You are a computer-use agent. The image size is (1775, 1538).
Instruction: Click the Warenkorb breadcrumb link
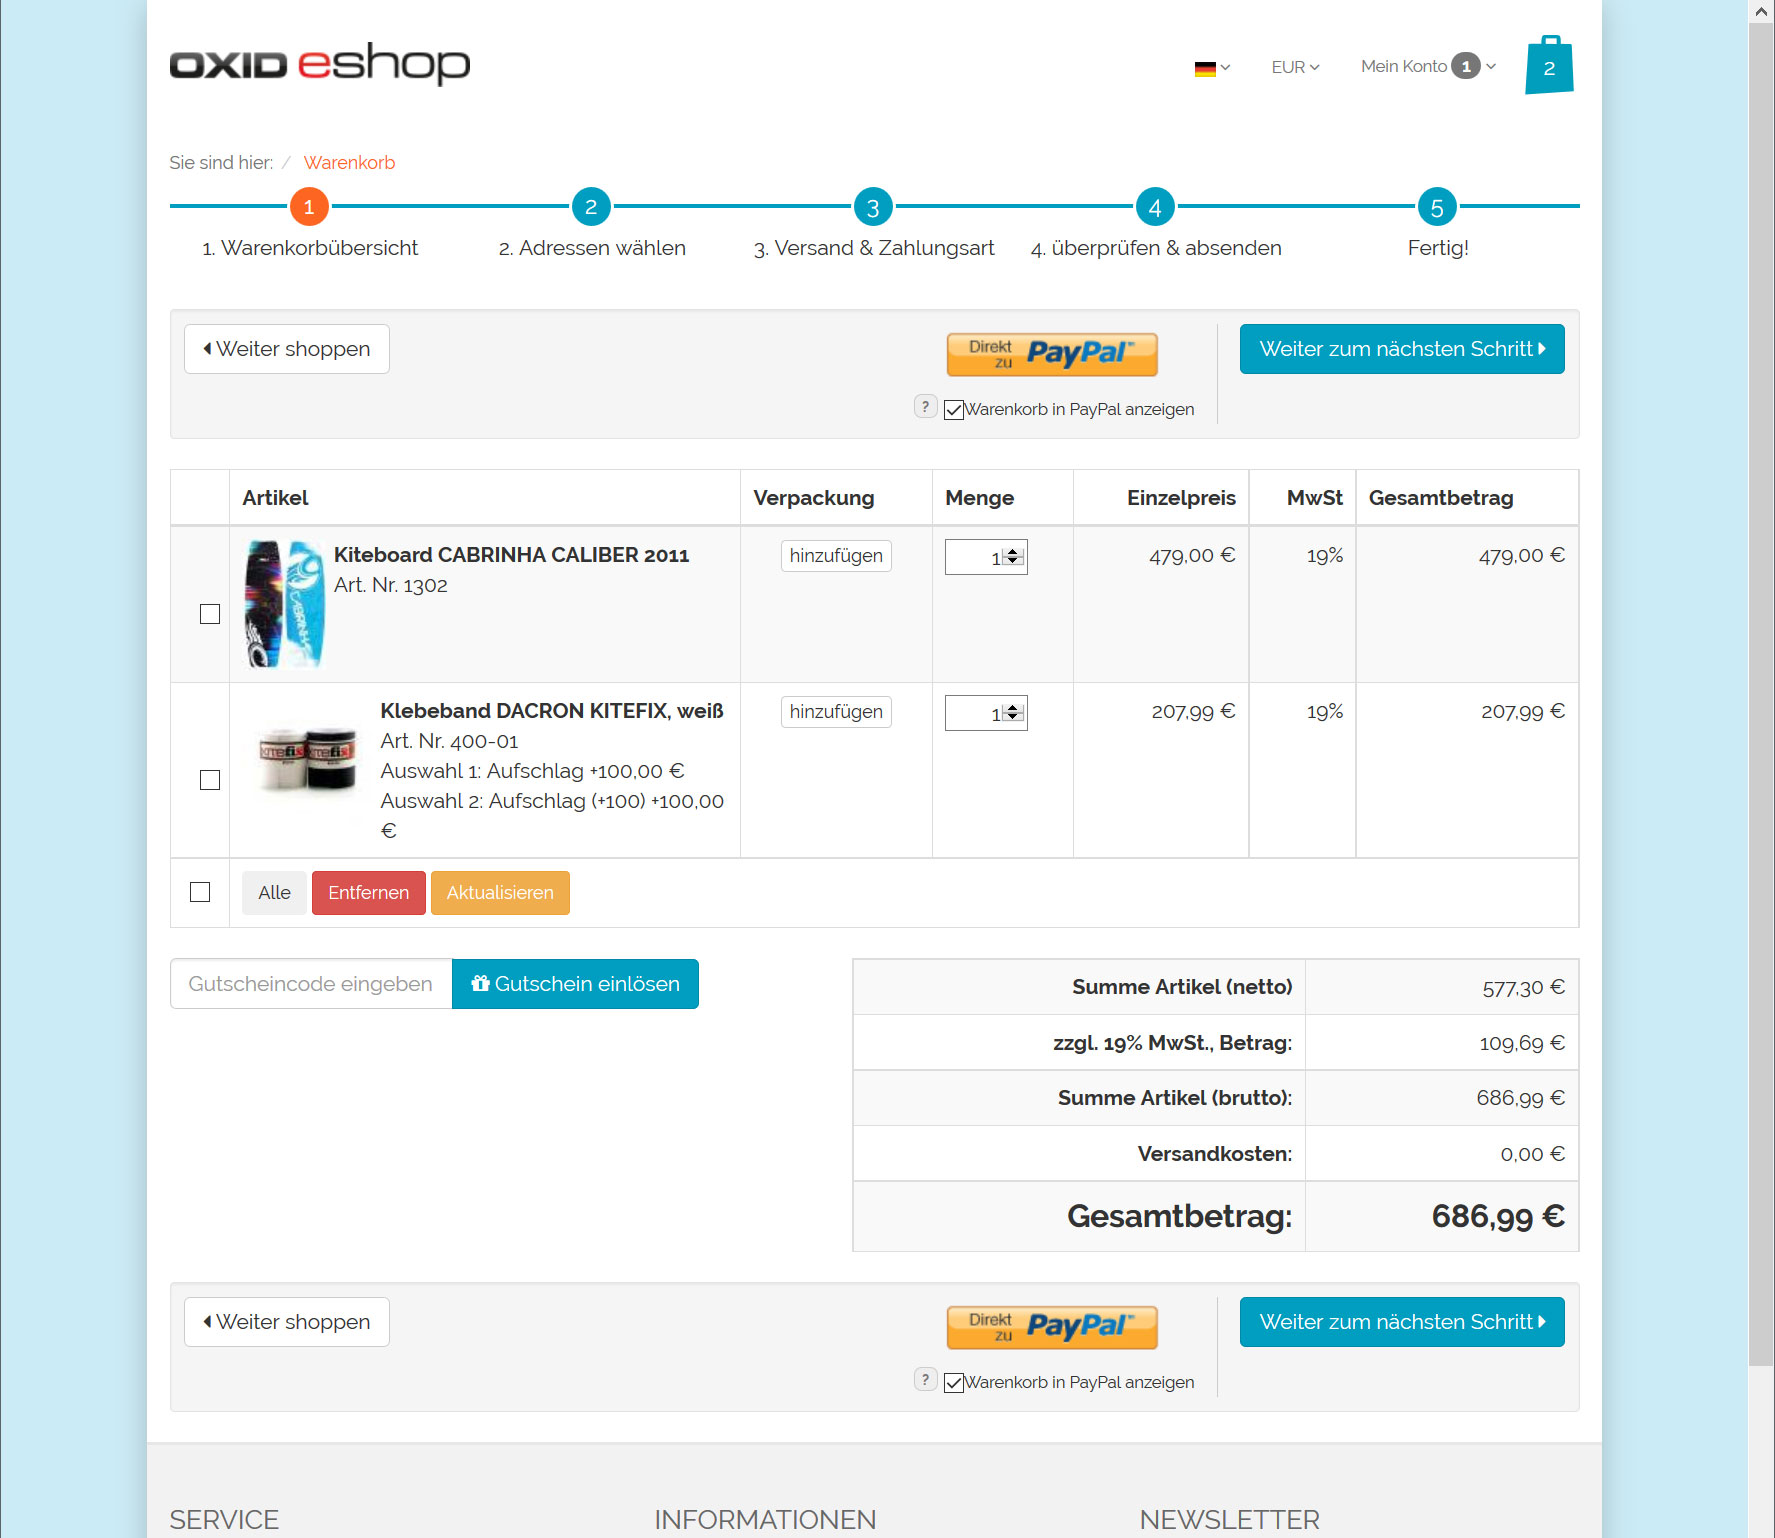pyautogui.click(x=349, y=163)
